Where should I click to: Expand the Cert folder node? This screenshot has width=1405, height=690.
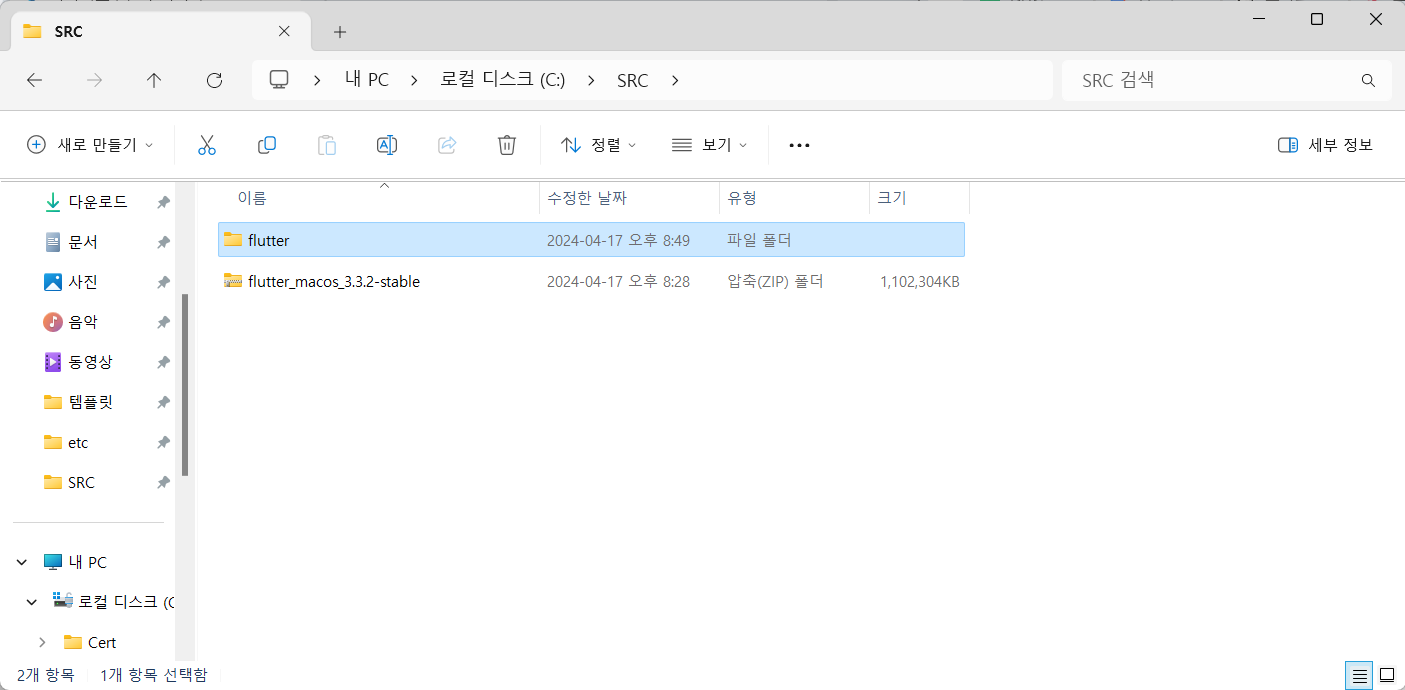point(42,642)
